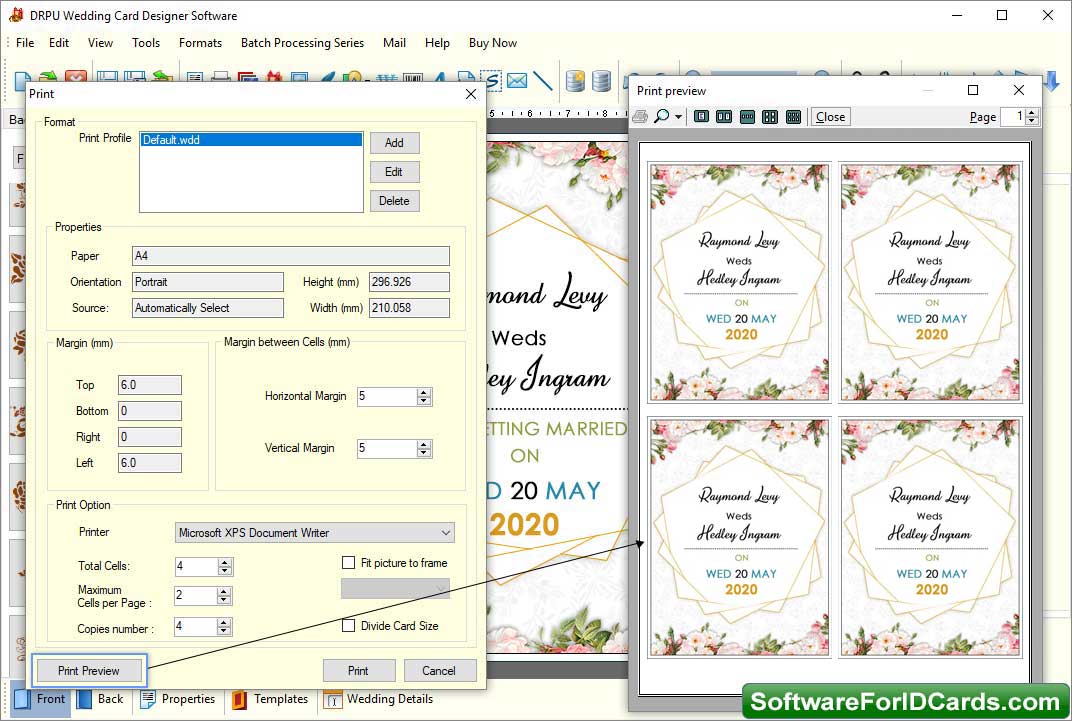Decrease Horizontal Margin with down arrow
The image size is (1072, 721).
point(425,400)
